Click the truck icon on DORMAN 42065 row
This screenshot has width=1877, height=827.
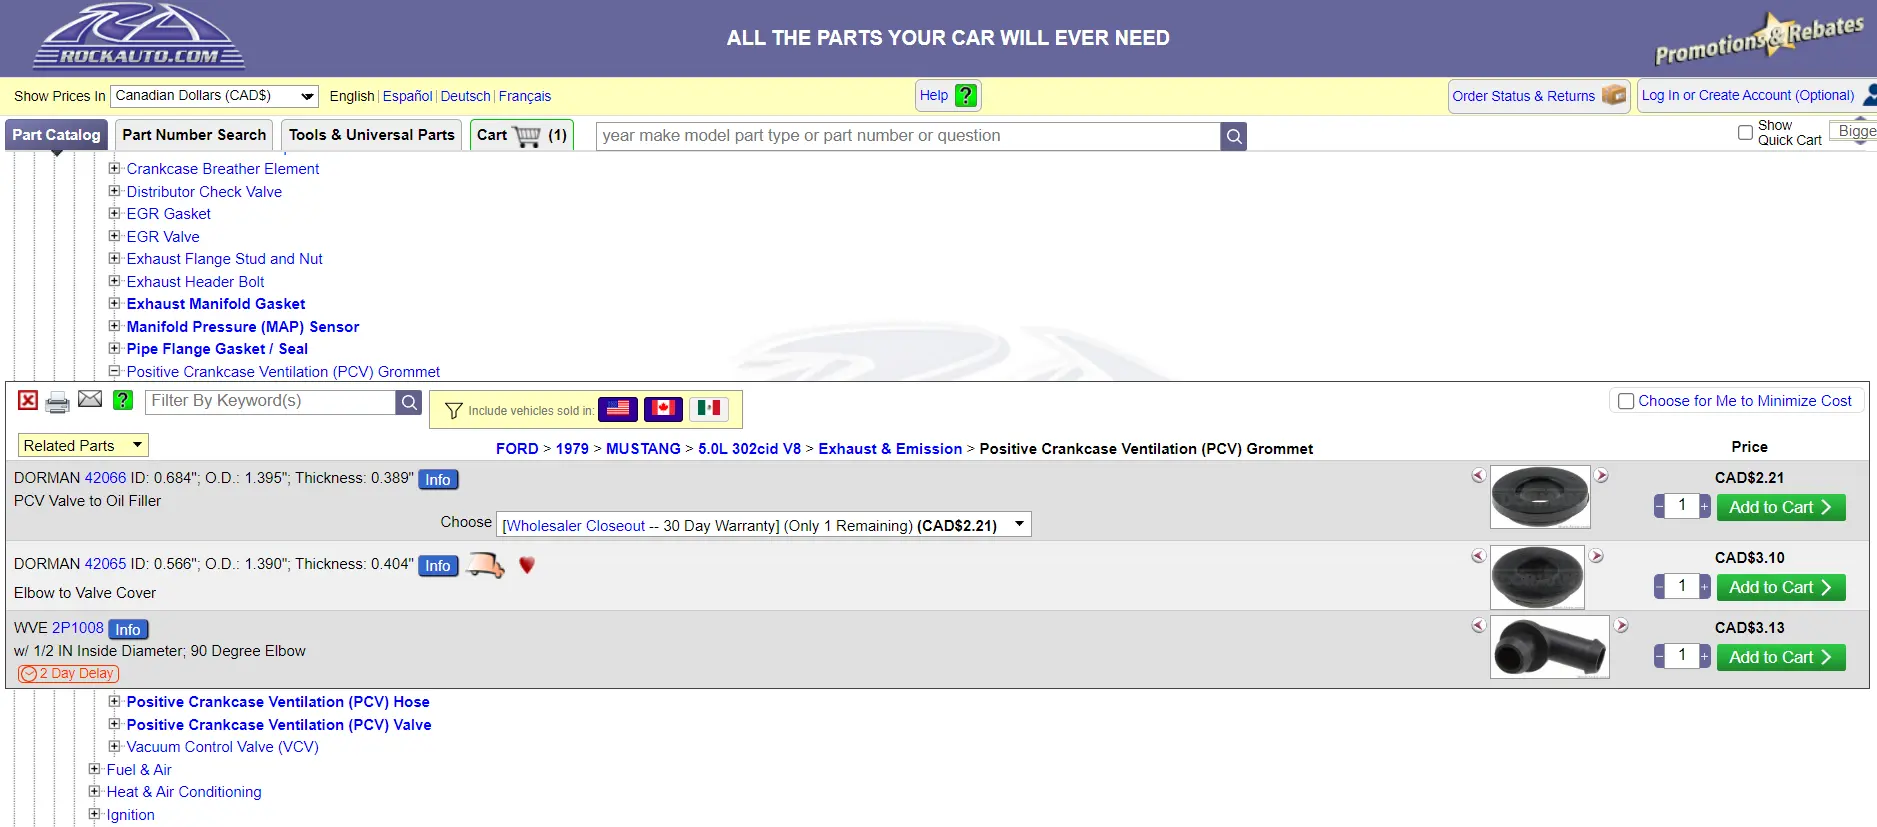(486, 565)
